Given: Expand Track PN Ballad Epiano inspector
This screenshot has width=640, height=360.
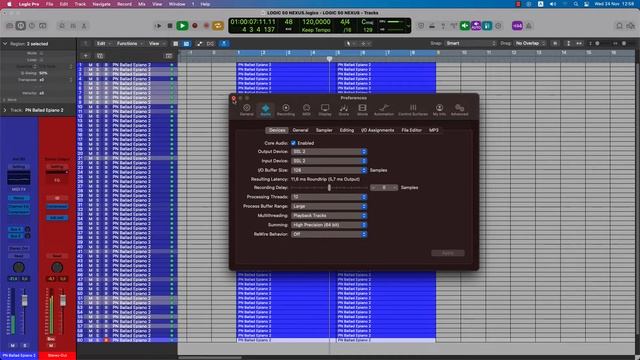Looking at the screenshot, I should tap(5, 110).
